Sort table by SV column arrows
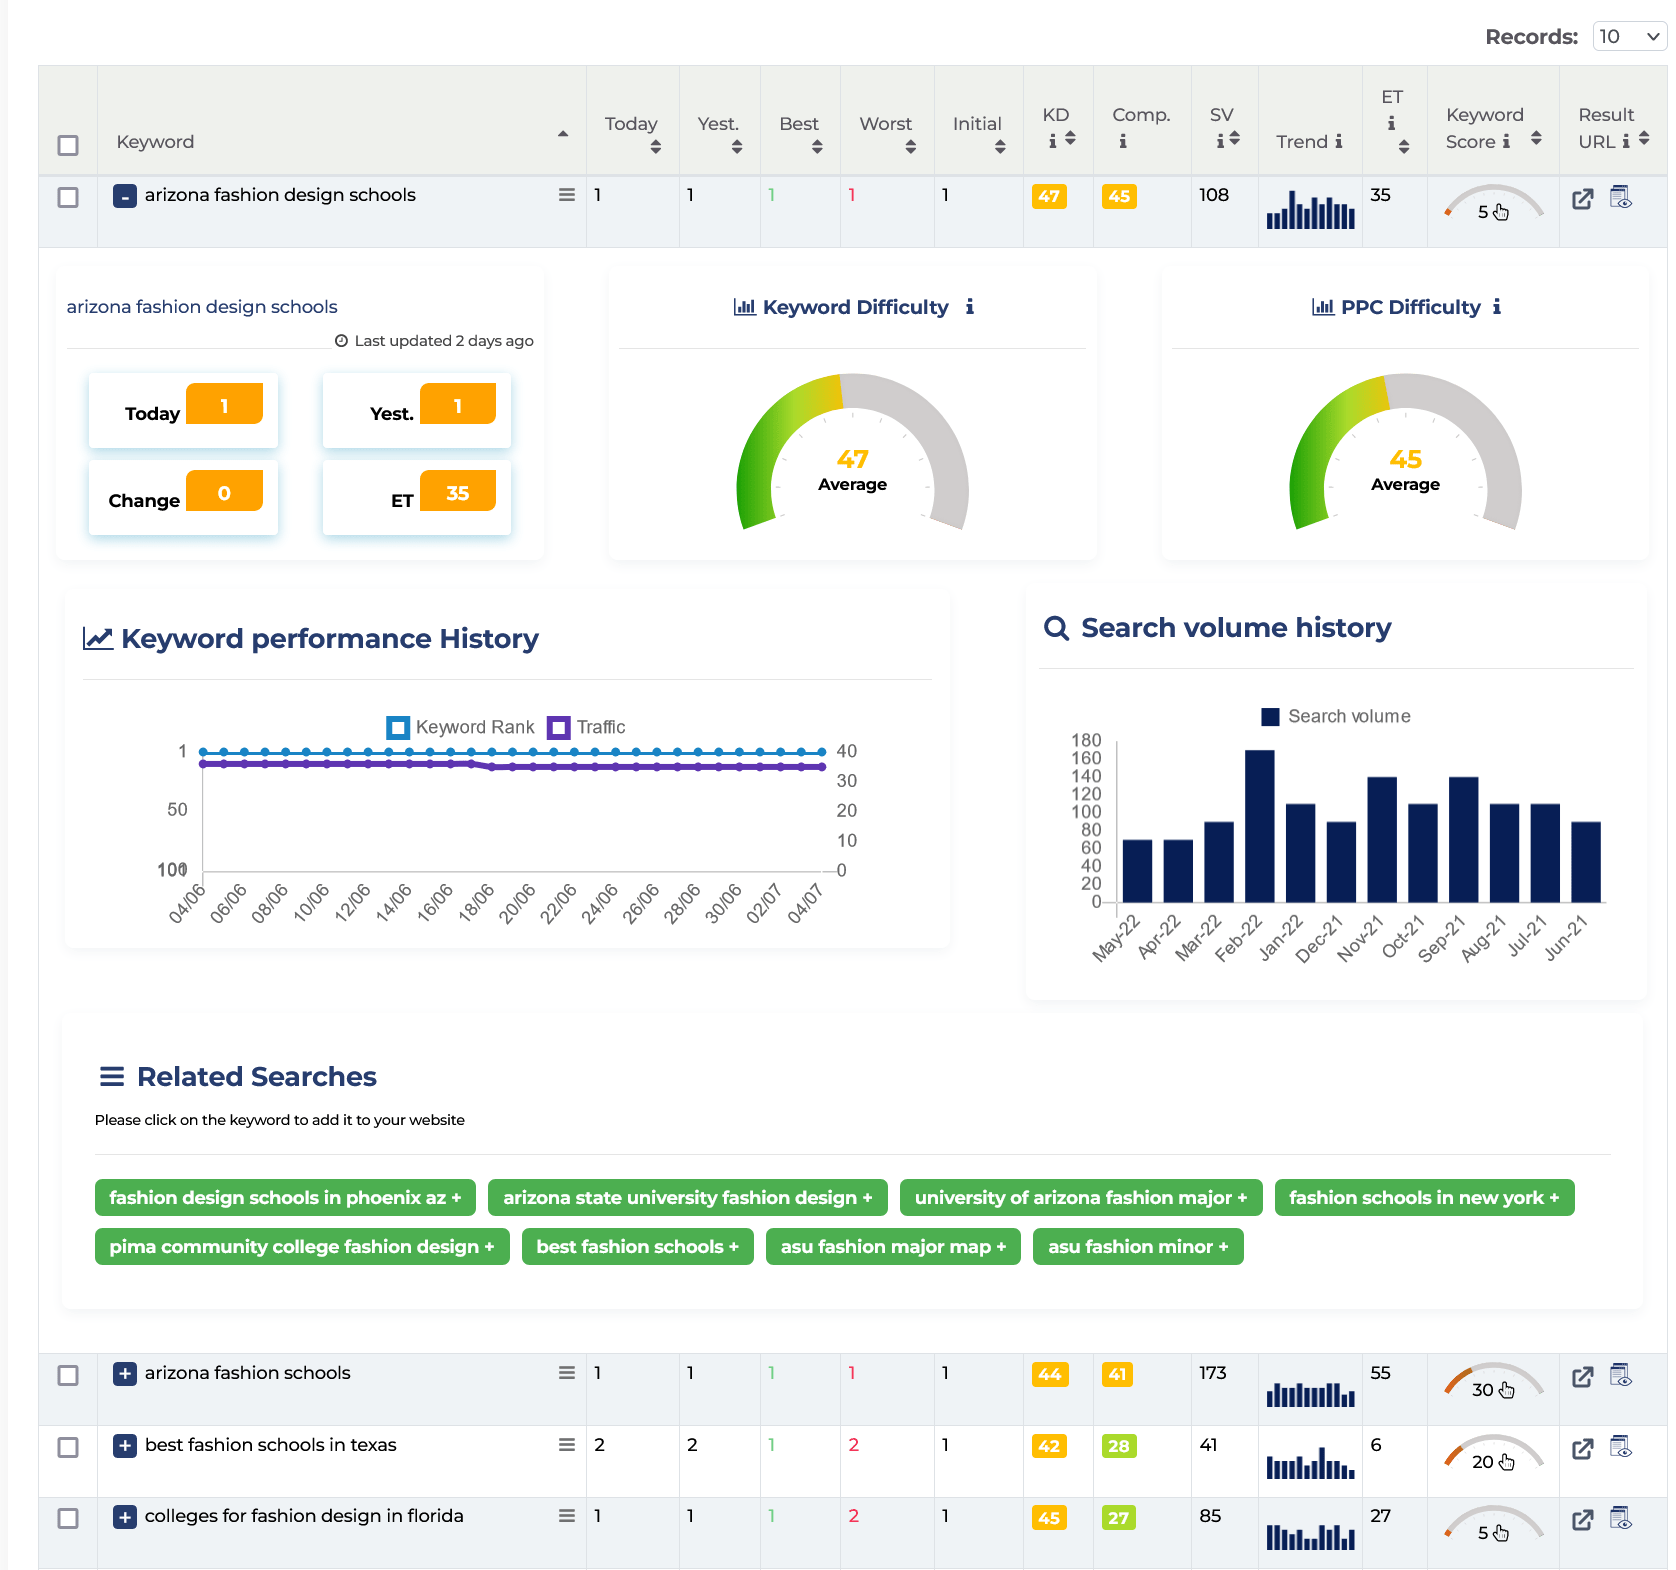The image size is (1676, 1570). (1234, 138)
